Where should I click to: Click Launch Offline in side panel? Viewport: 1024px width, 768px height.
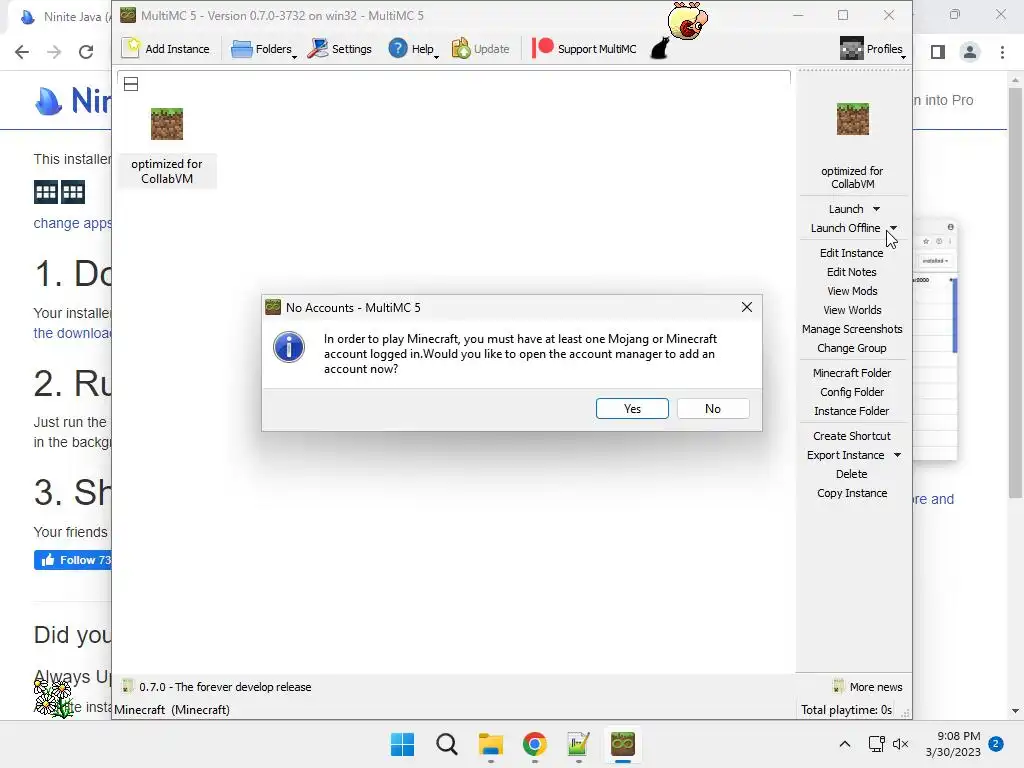click(x=845, y=228)
